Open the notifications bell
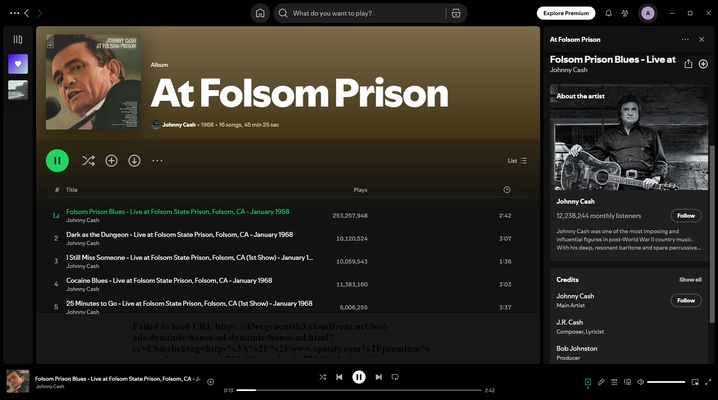This screenshot has height=400, width=718. [x=608, y=13]
